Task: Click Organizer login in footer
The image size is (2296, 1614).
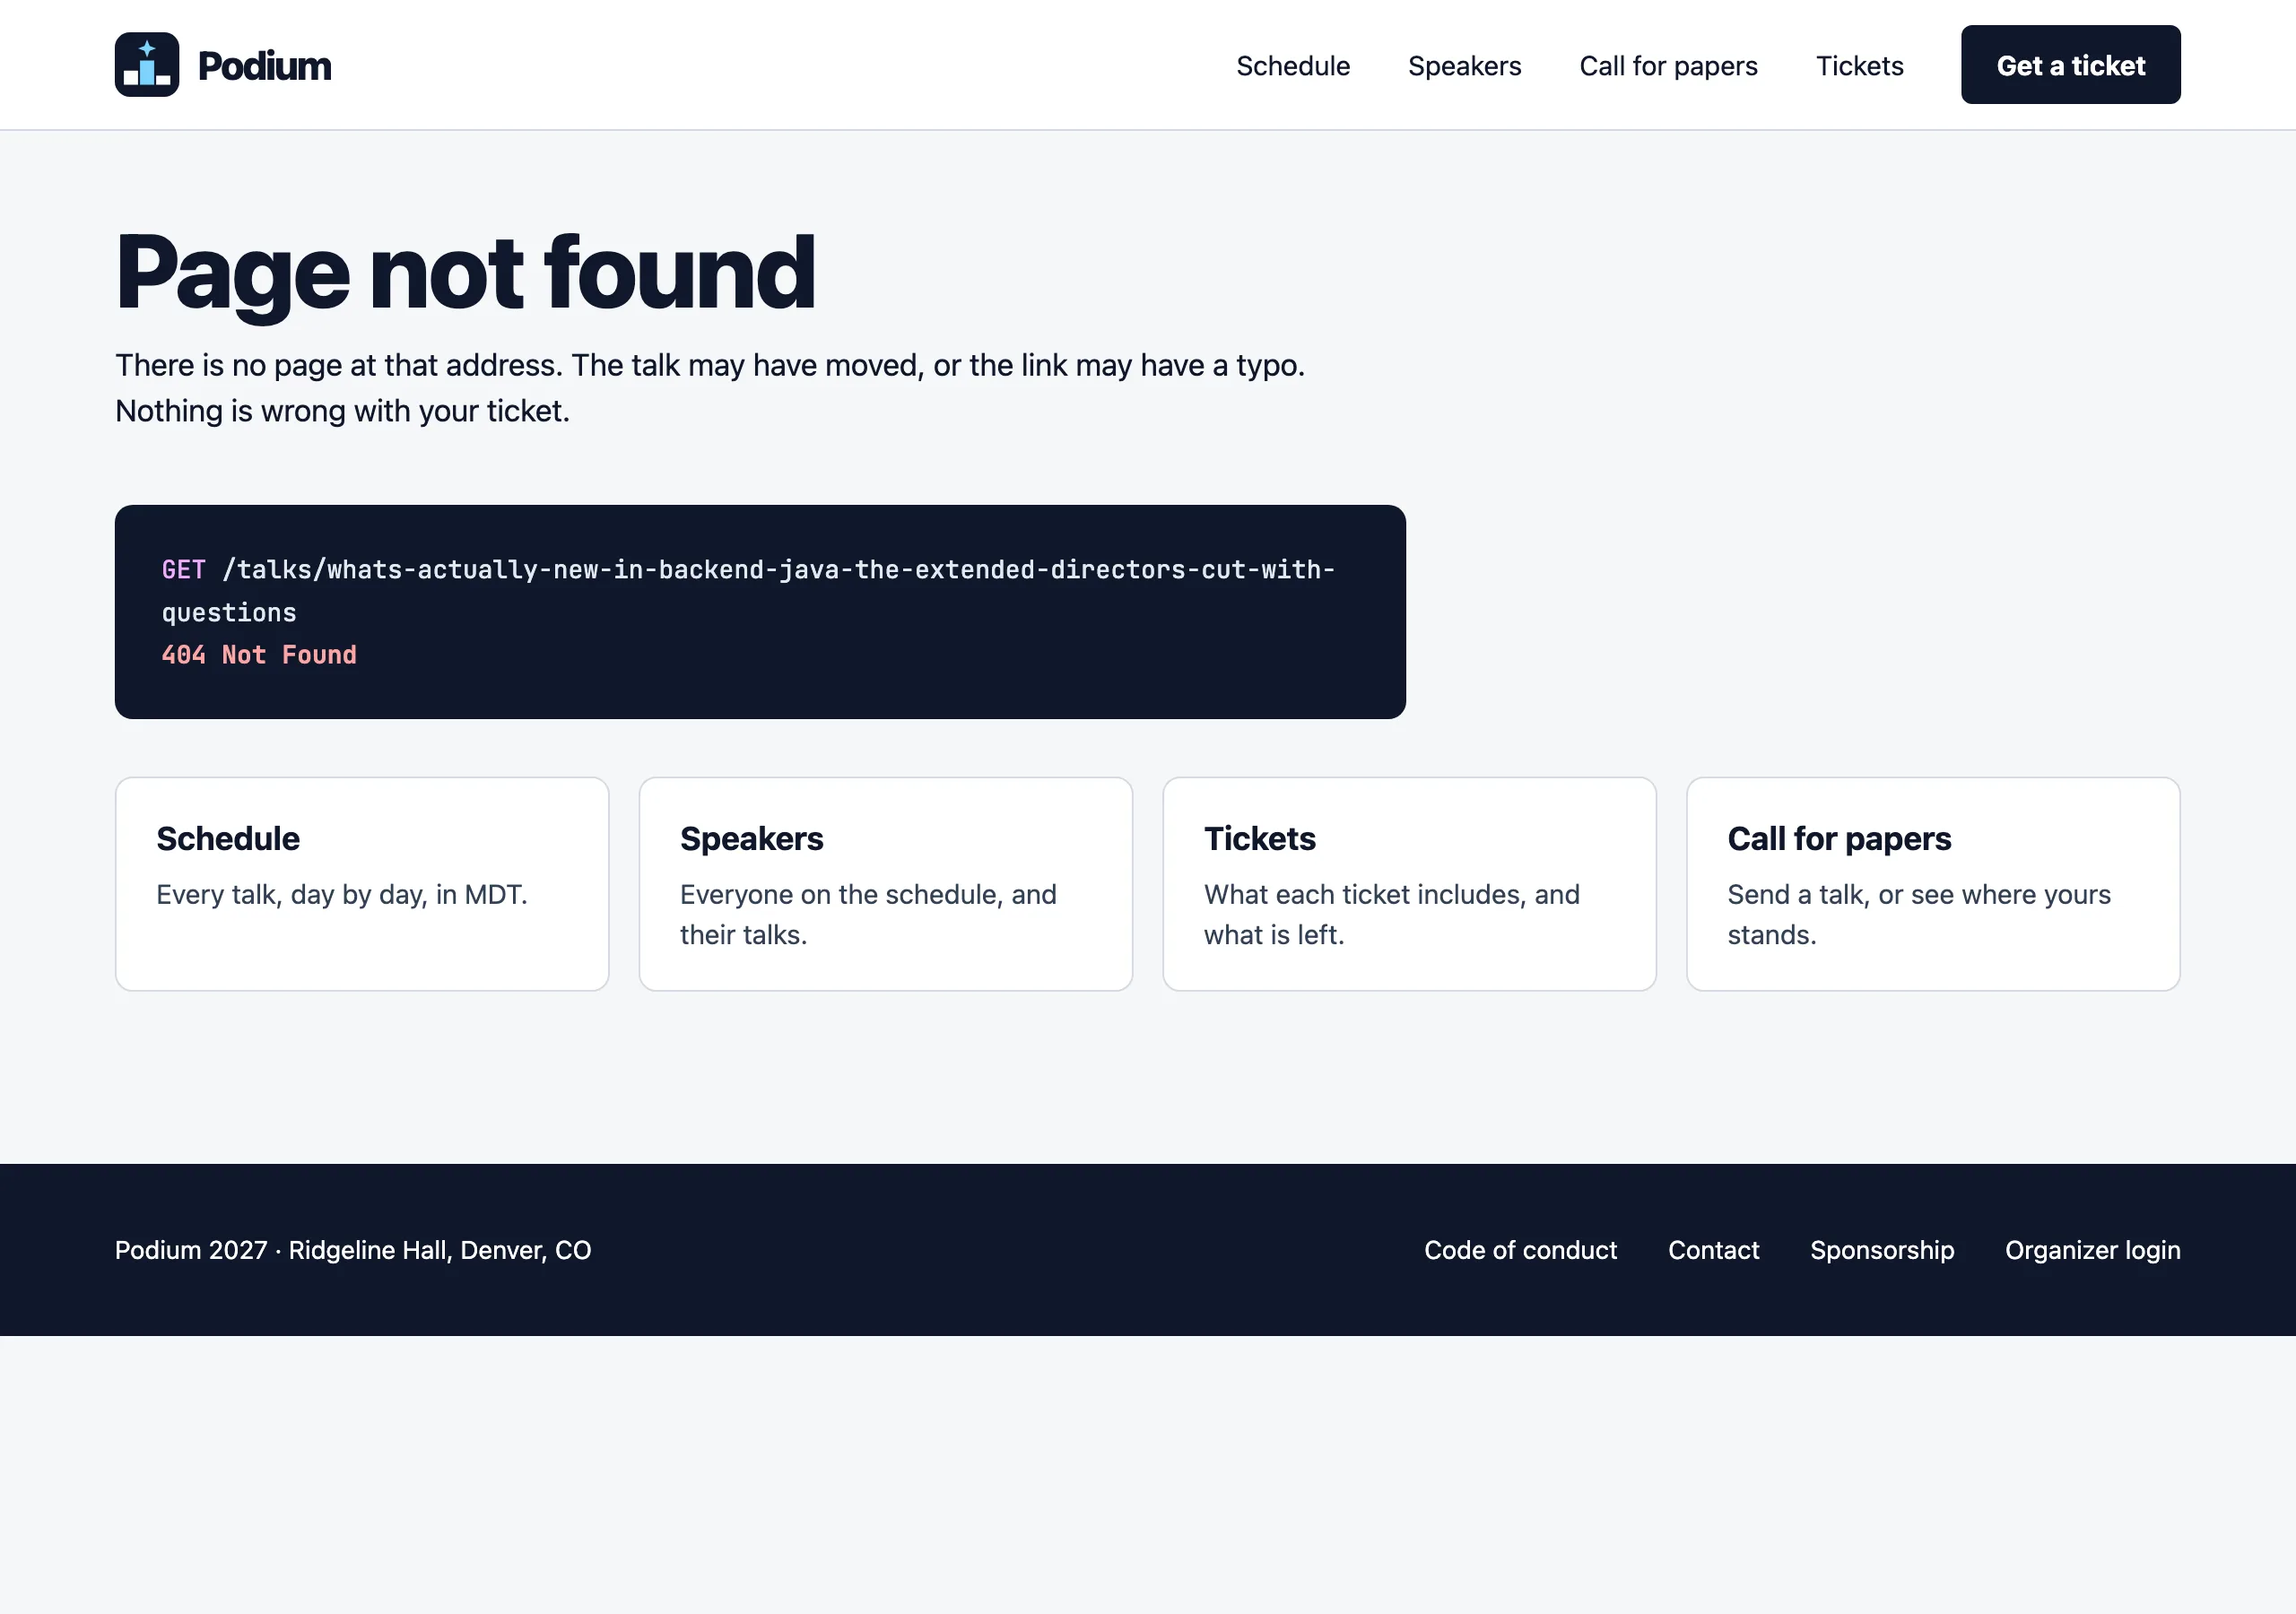Action: tap(2092, 1250)
